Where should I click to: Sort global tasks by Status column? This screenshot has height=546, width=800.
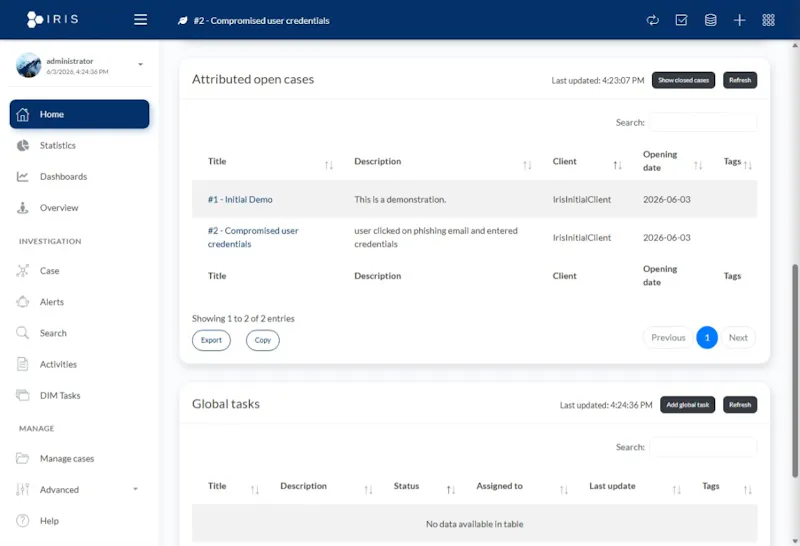pos(451,489)
